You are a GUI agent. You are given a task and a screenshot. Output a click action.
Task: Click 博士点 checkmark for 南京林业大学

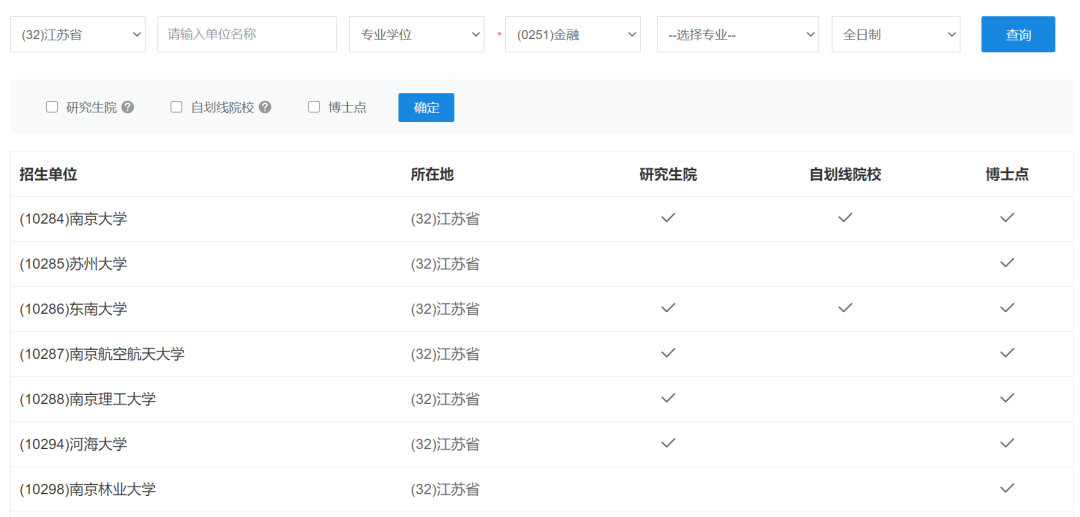1007,488
